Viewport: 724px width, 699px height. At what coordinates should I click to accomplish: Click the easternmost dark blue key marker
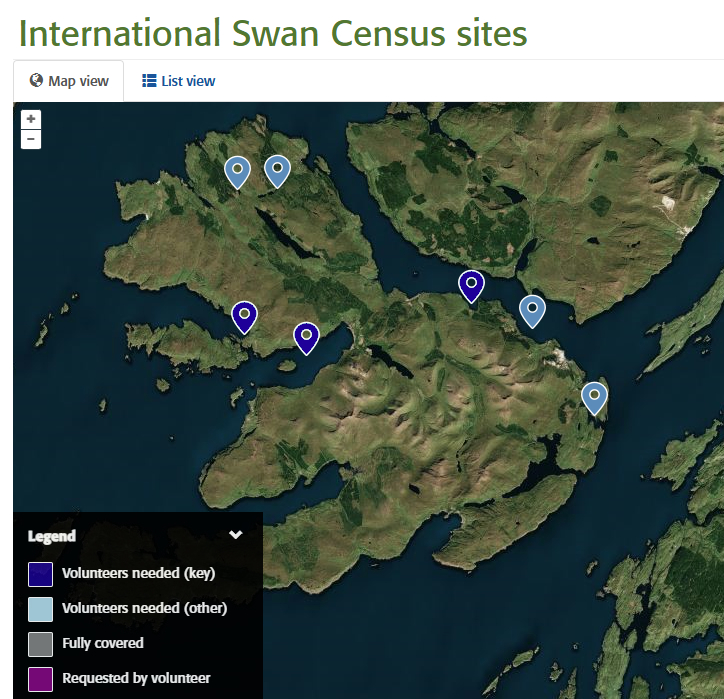[x=471, y=285]
